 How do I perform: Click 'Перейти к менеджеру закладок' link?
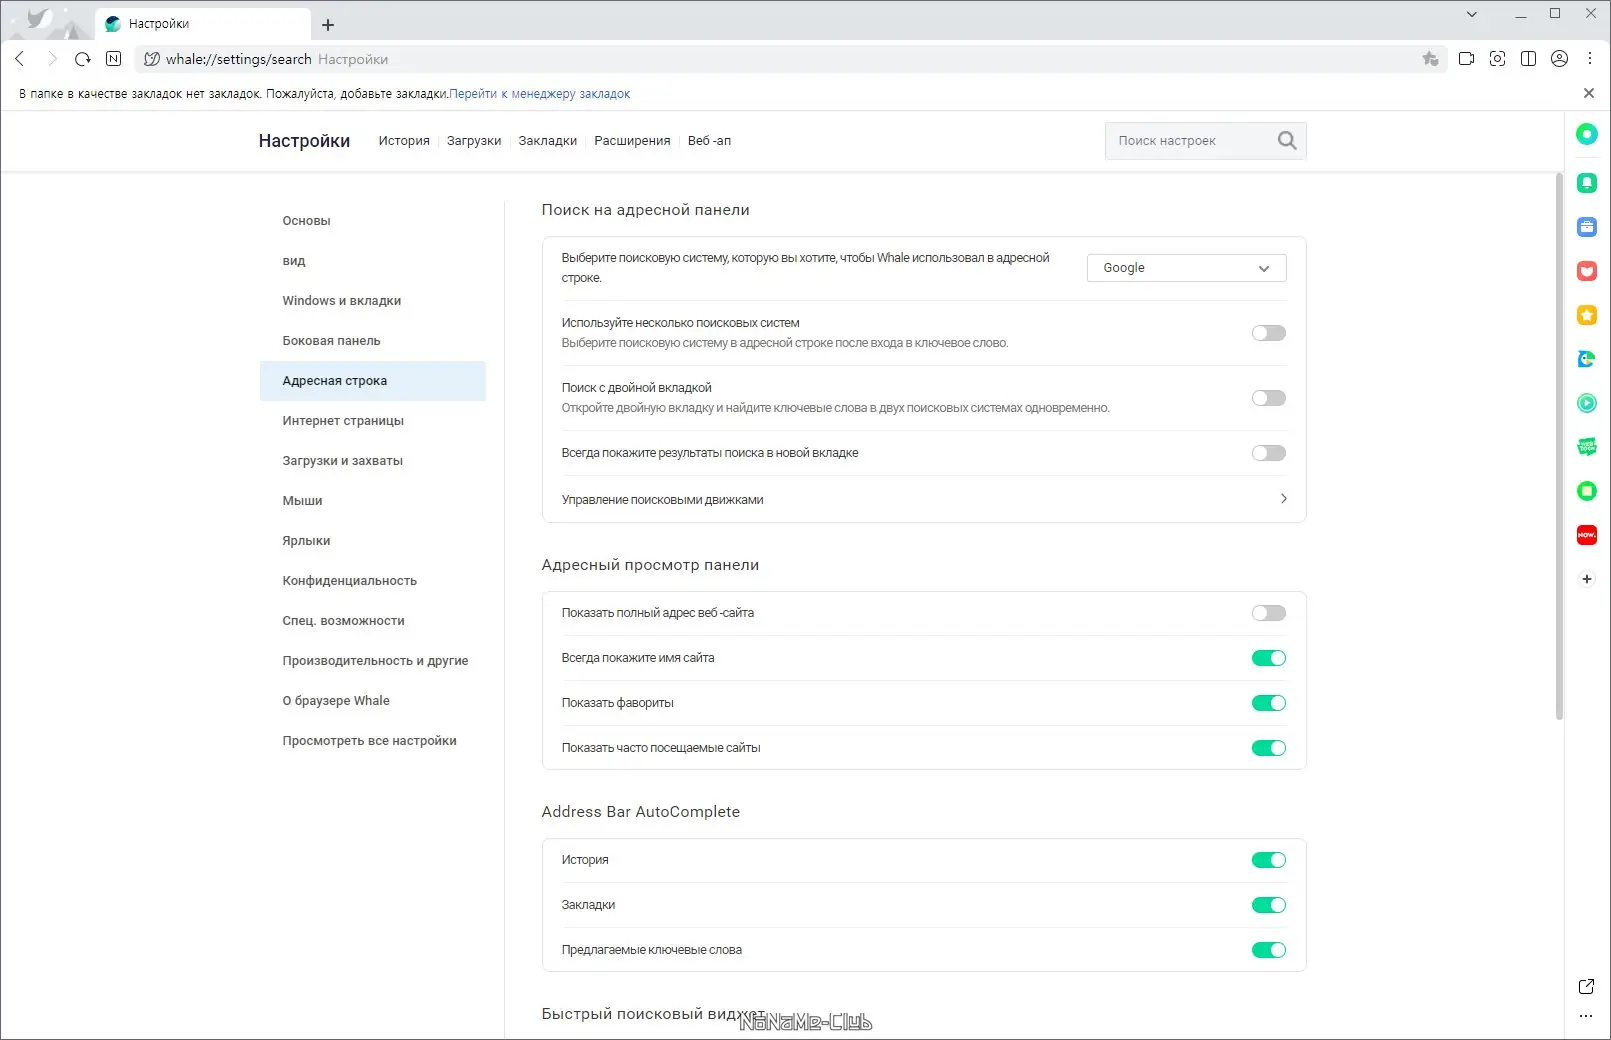(540, 94)
